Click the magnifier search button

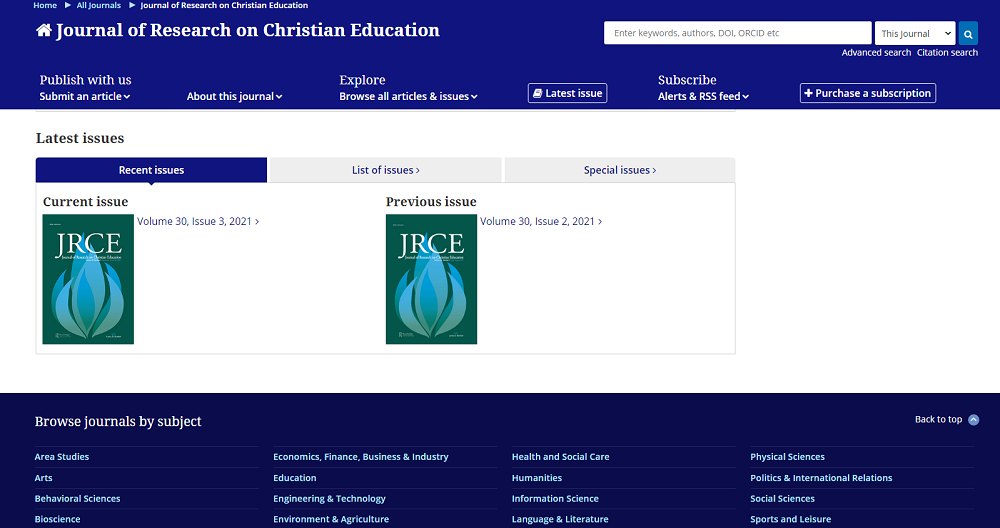pyautogui.click(x=968, y=33)
